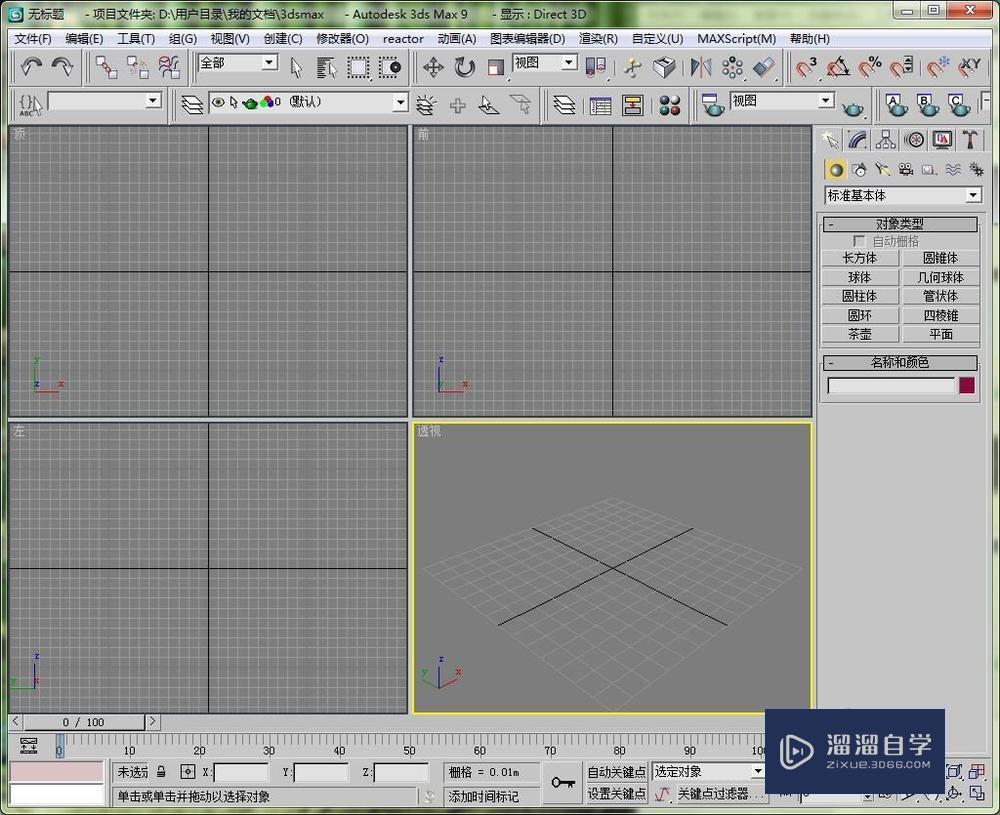Open the Render Scene teapot icon
The height and width of the screenshot is (815, 1000).
click(x=713, y=104)
